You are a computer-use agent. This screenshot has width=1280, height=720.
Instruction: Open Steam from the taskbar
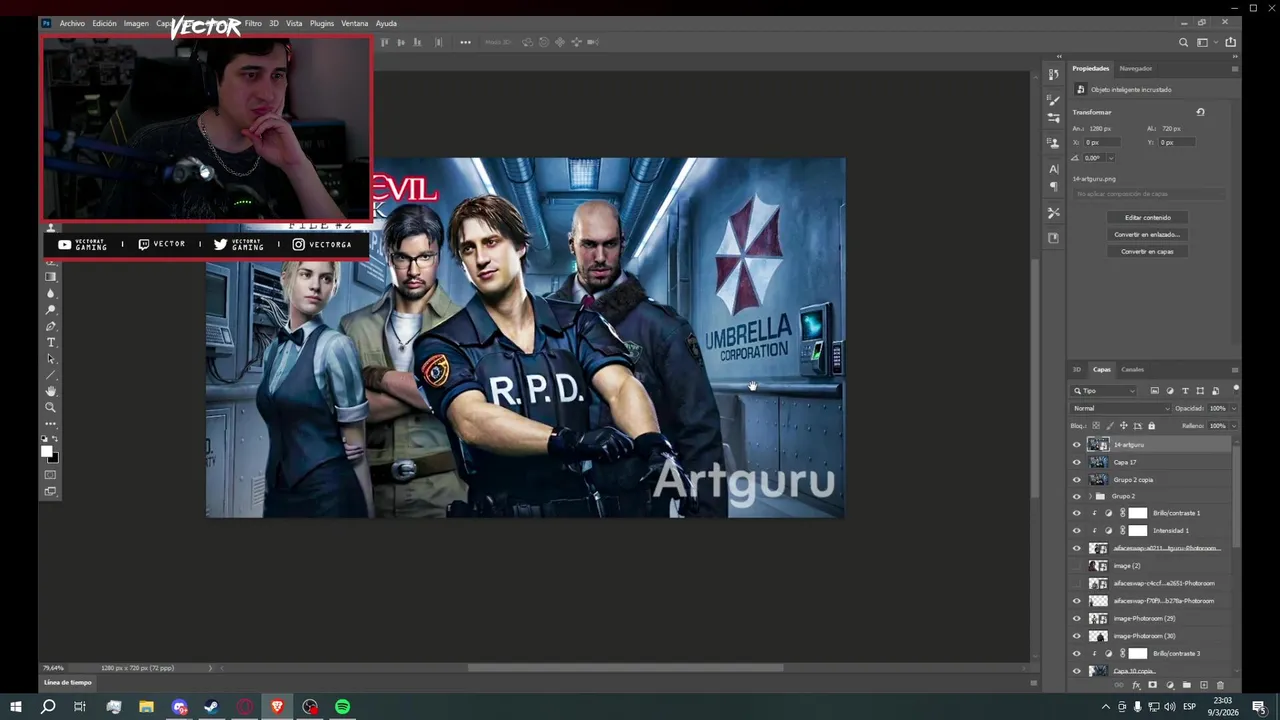click(212, 707)
